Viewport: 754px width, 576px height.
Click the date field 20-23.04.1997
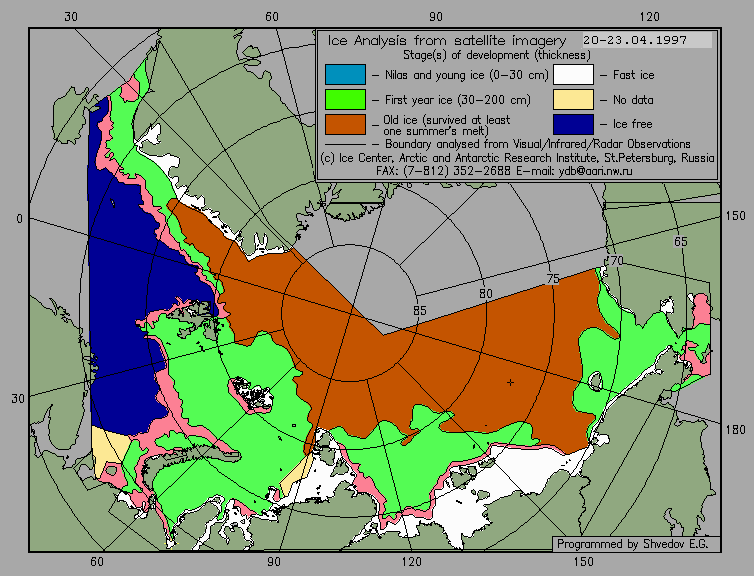point(647,40)
